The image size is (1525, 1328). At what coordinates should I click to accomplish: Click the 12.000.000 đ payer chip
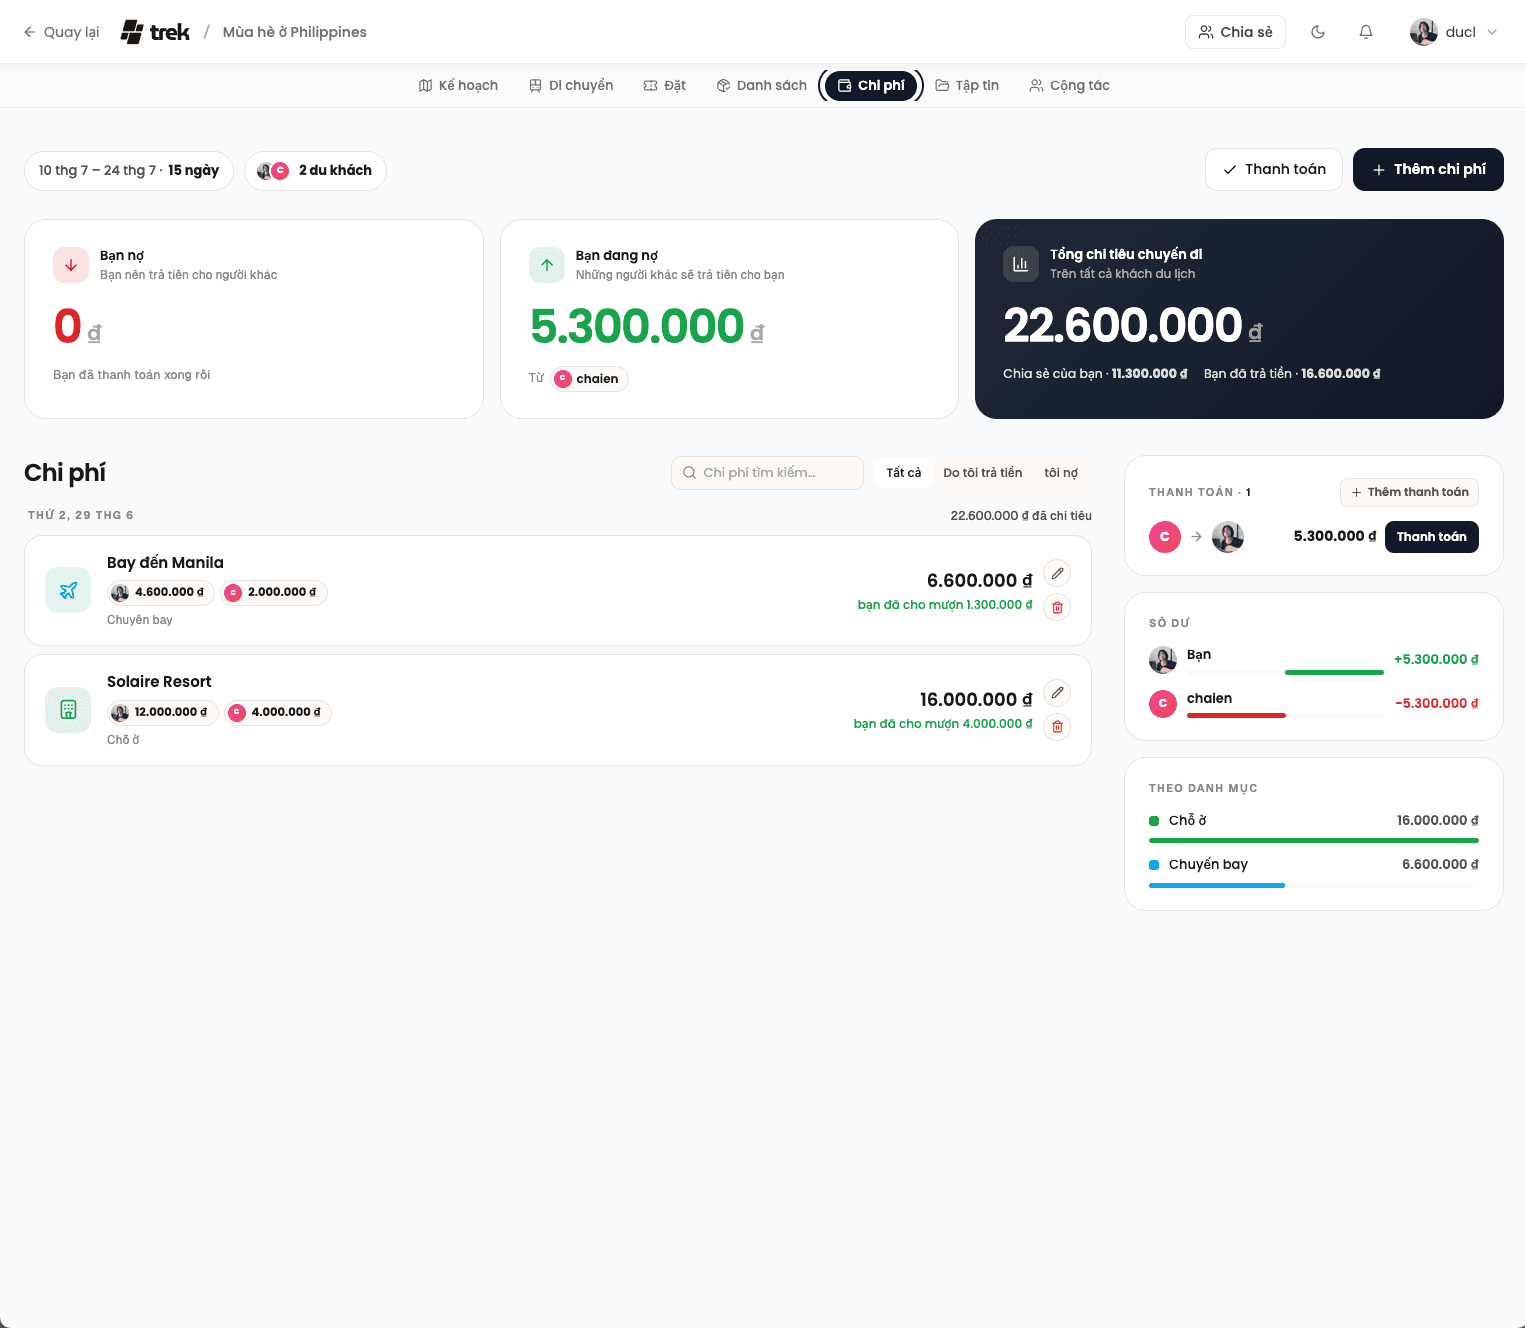[x=163, y=712]
